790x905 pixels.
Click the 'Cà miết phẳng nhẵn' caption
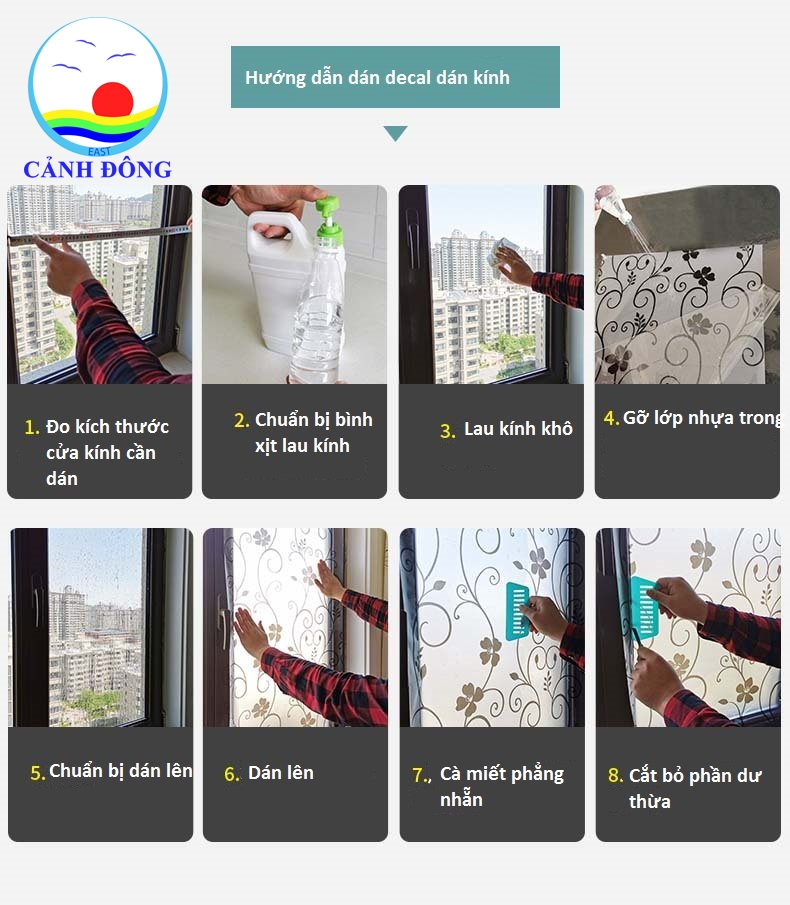(488, 786)
